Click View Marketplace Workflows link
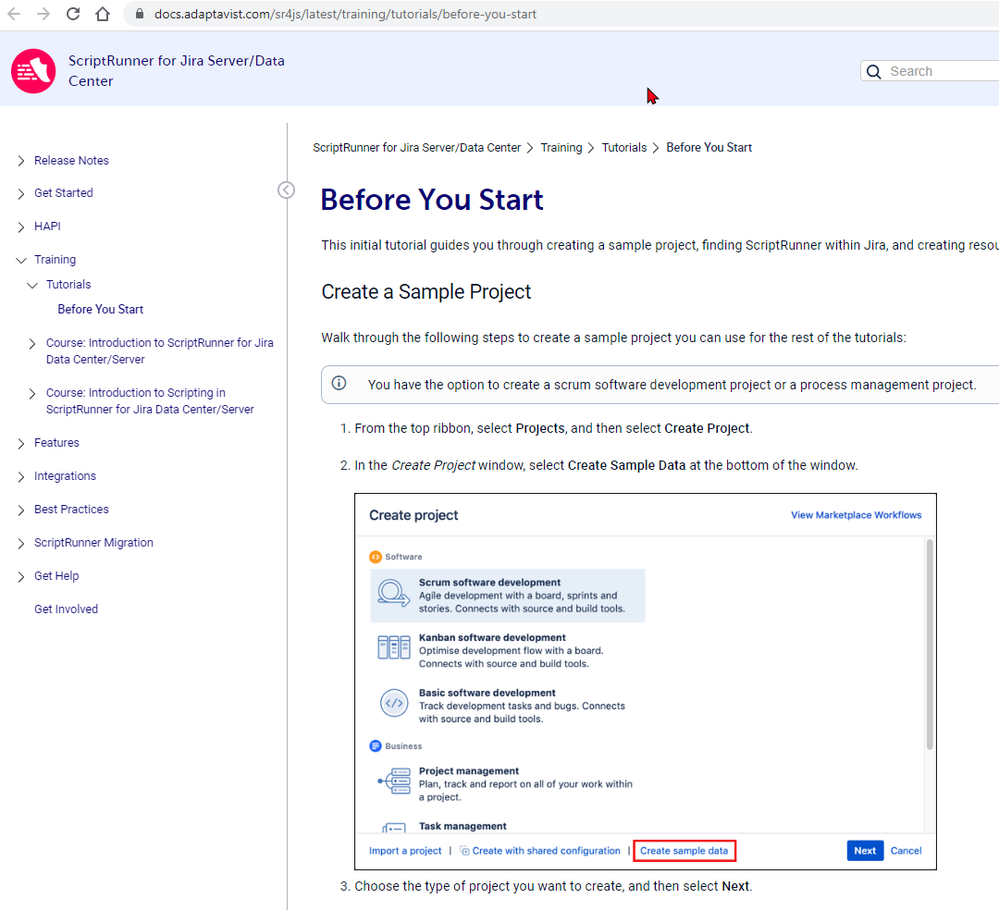Viewport: 999px width, 910px height. click(x=856, y=515)
